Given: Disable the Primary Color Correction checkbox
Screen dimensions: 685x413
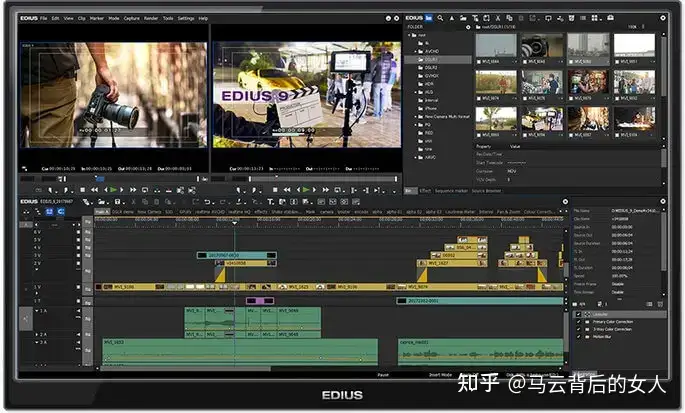Looking at the screenshot, I should (578, 322).
